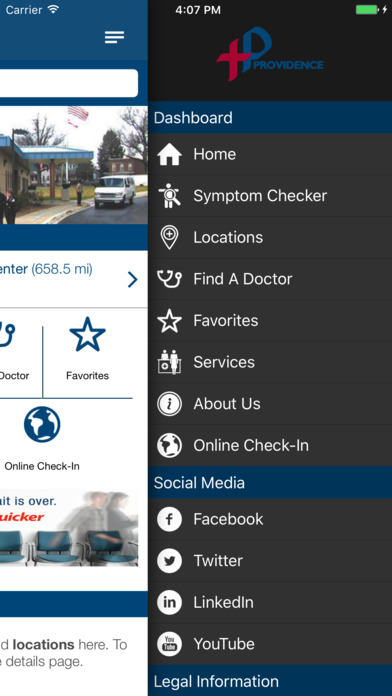Click the search input field
The height and width of the screenshot is (696, 392).
click(x=69, y=83)
